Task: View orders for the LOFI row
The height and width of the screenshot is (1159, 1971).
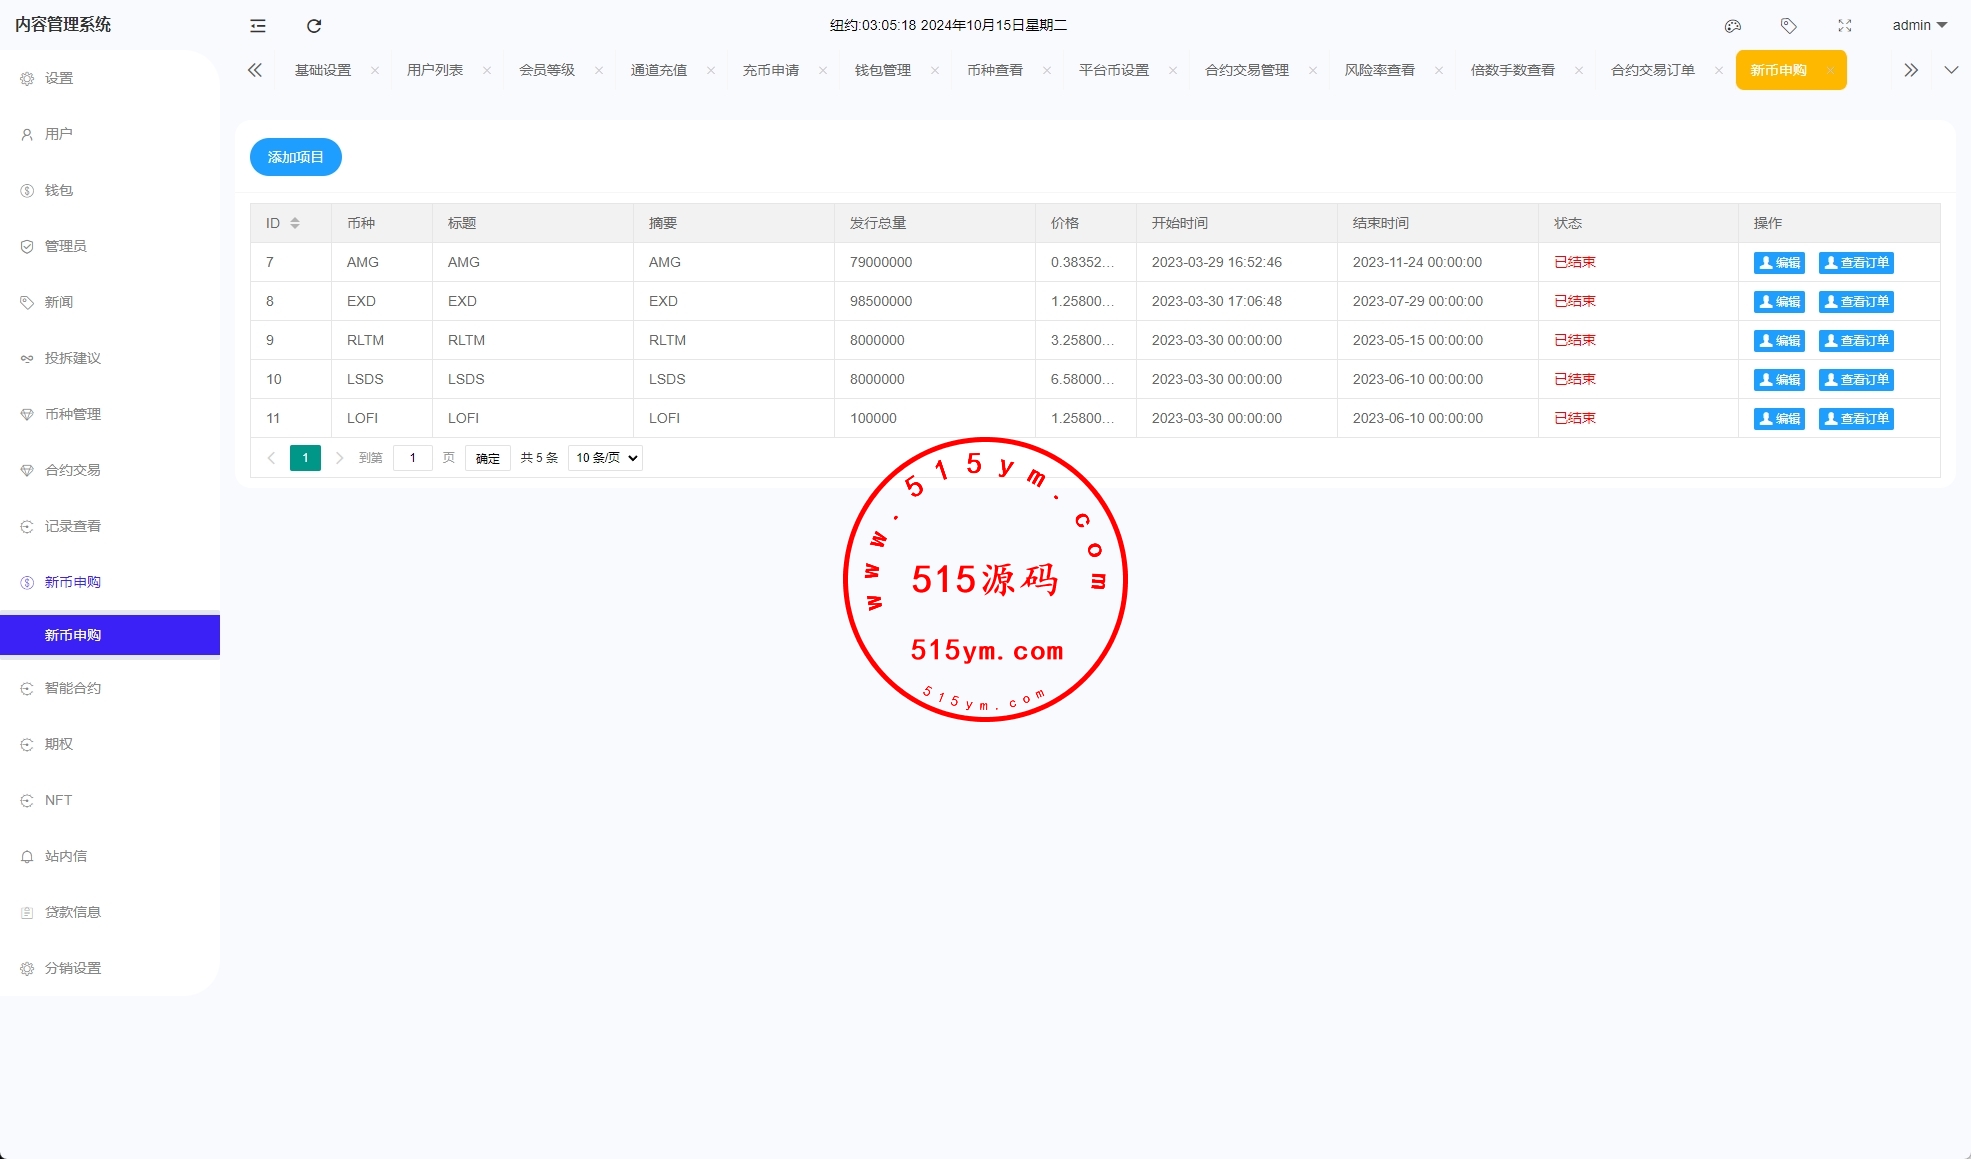Action: point(1856,419)
